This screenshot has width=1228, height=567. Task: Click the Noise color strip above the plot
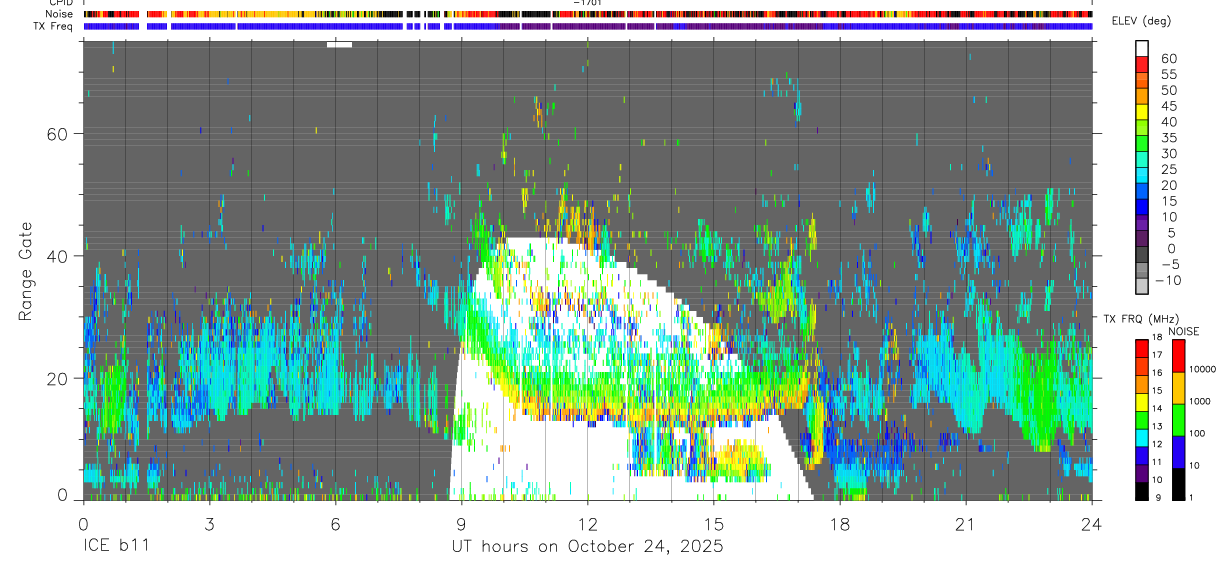[588, 14]
